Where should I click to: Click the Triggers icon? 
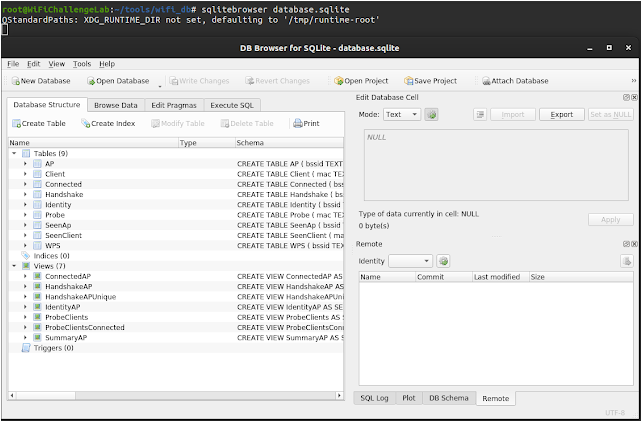click(26, 348)
